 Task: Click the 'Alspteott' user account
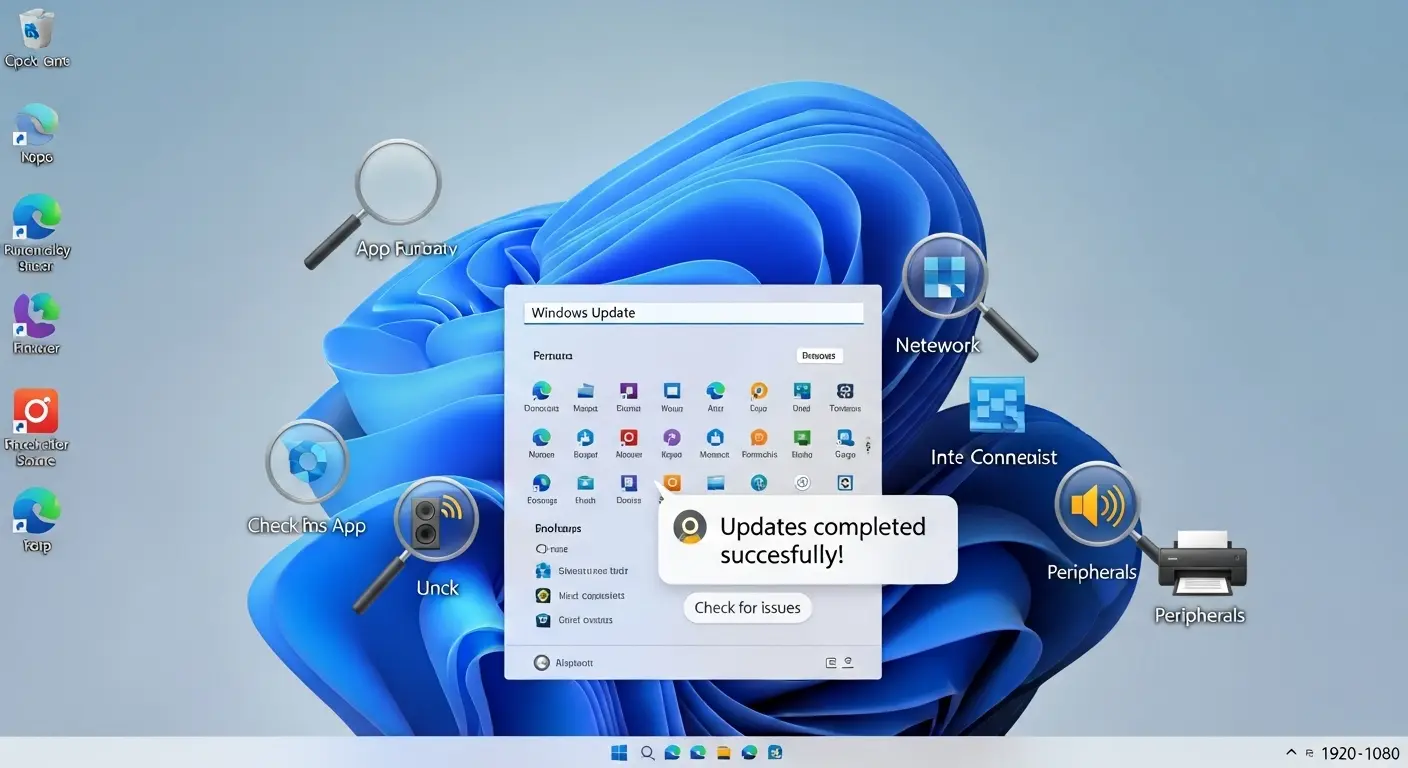coord(564,662)
